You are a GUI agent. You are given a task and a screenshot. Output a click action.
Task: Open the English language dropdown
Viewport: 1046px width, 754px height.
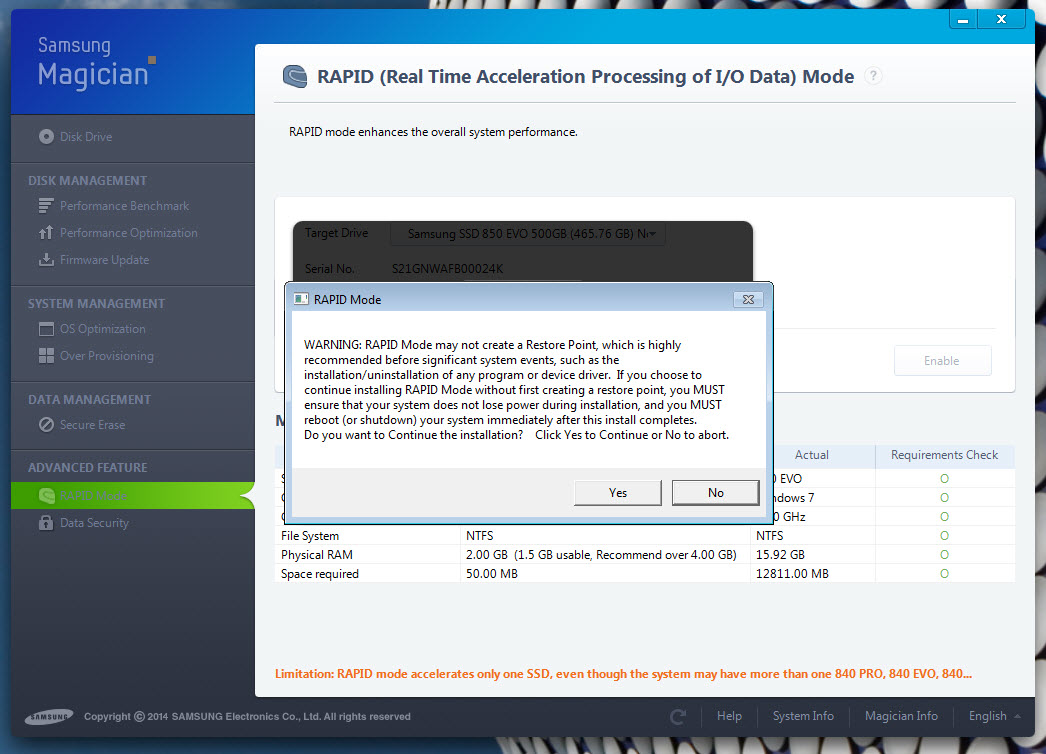(995, 716)
